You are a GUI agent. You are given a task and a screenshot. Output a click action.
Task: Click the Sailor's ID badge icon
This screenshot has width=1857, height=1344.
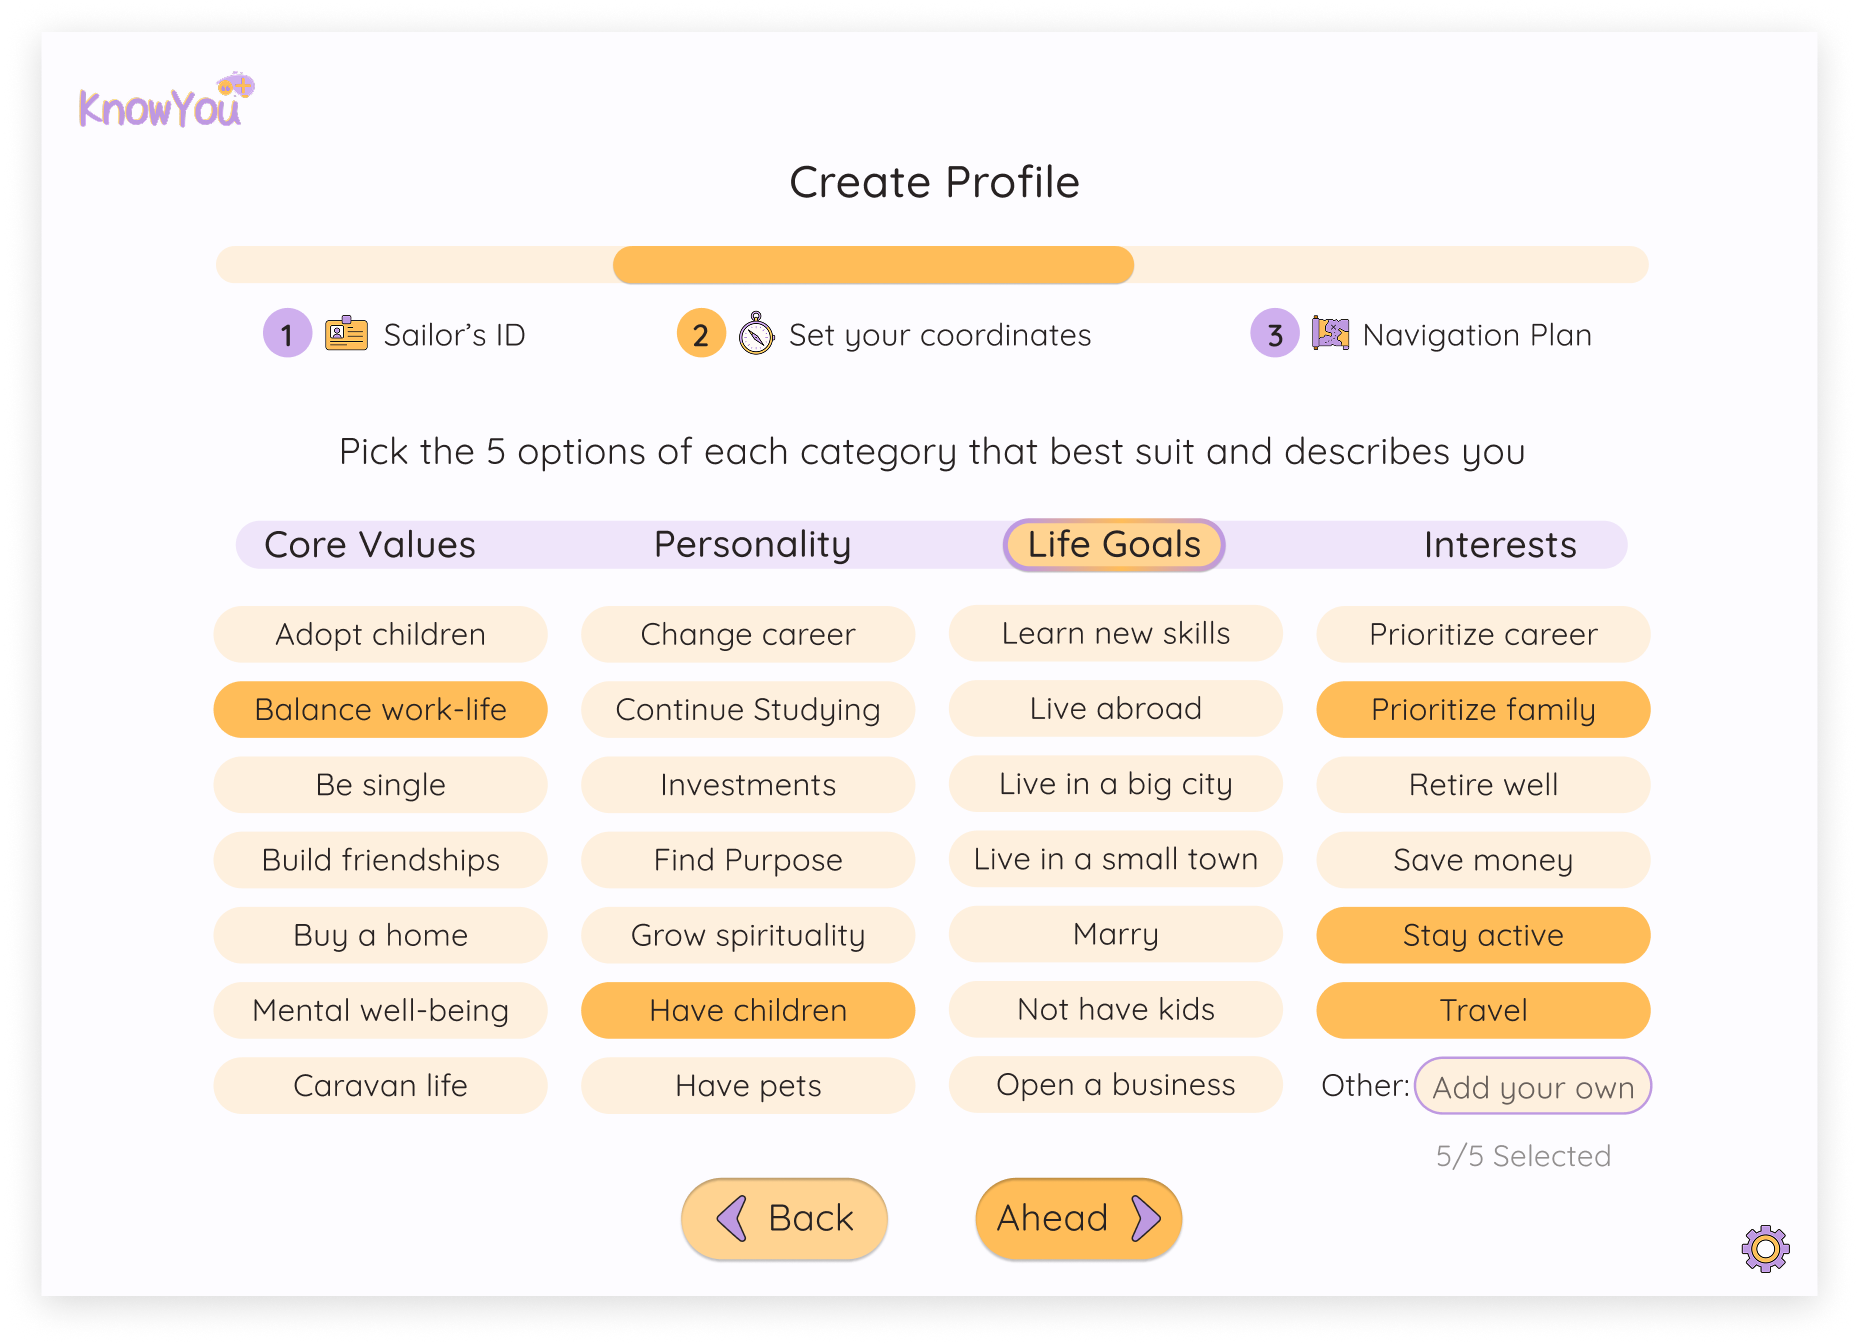(347, 333)
